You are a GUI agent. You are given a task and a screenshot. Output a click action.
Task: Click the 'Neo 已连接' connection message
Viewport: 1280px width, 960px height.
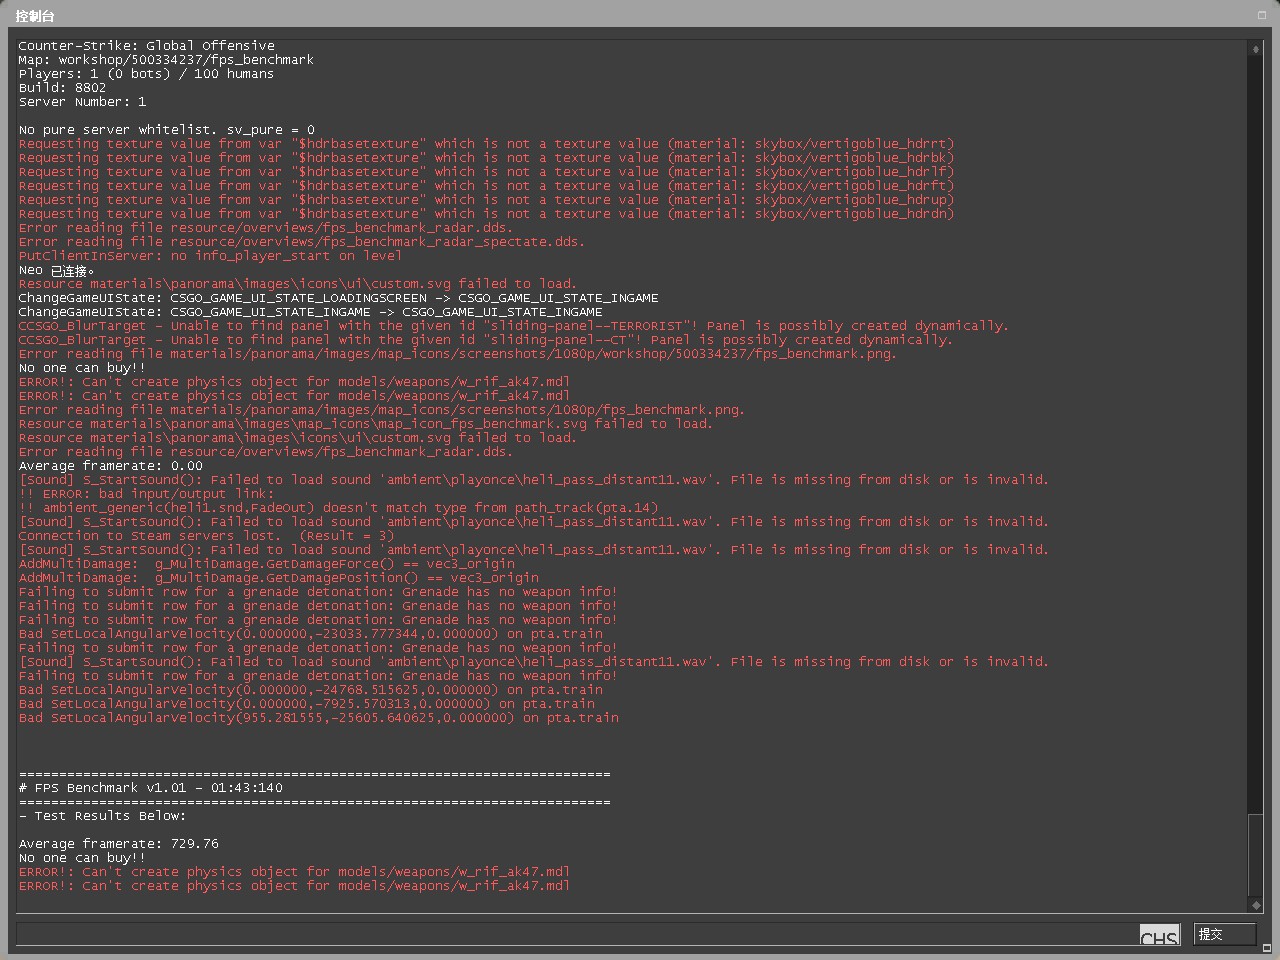57,270
